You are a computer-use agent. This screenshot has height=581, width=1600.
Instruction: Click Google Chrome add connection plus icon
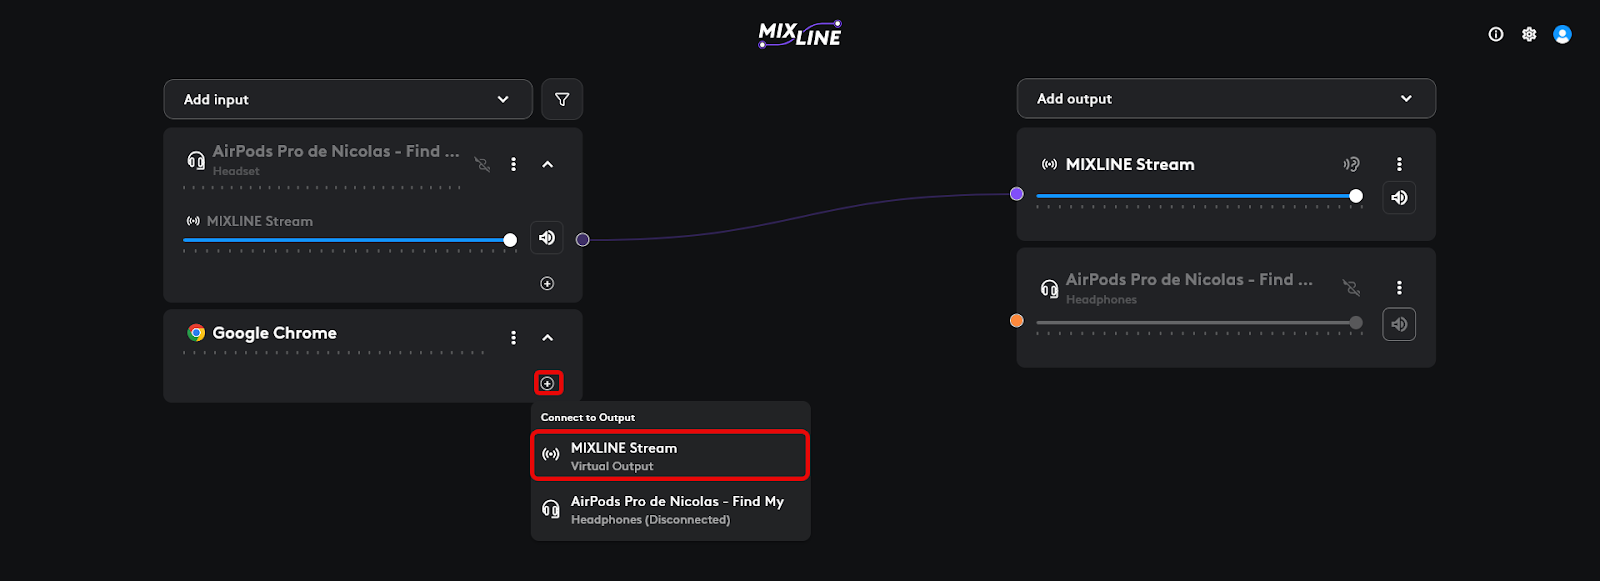[548, 383]
